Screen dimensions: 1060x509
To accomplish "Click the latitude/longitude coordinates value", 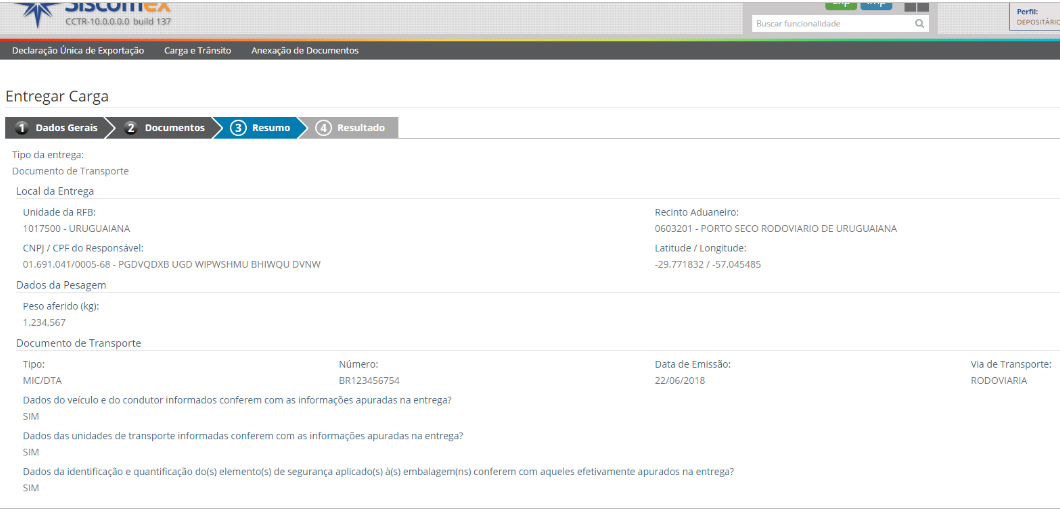I will 707,264.
